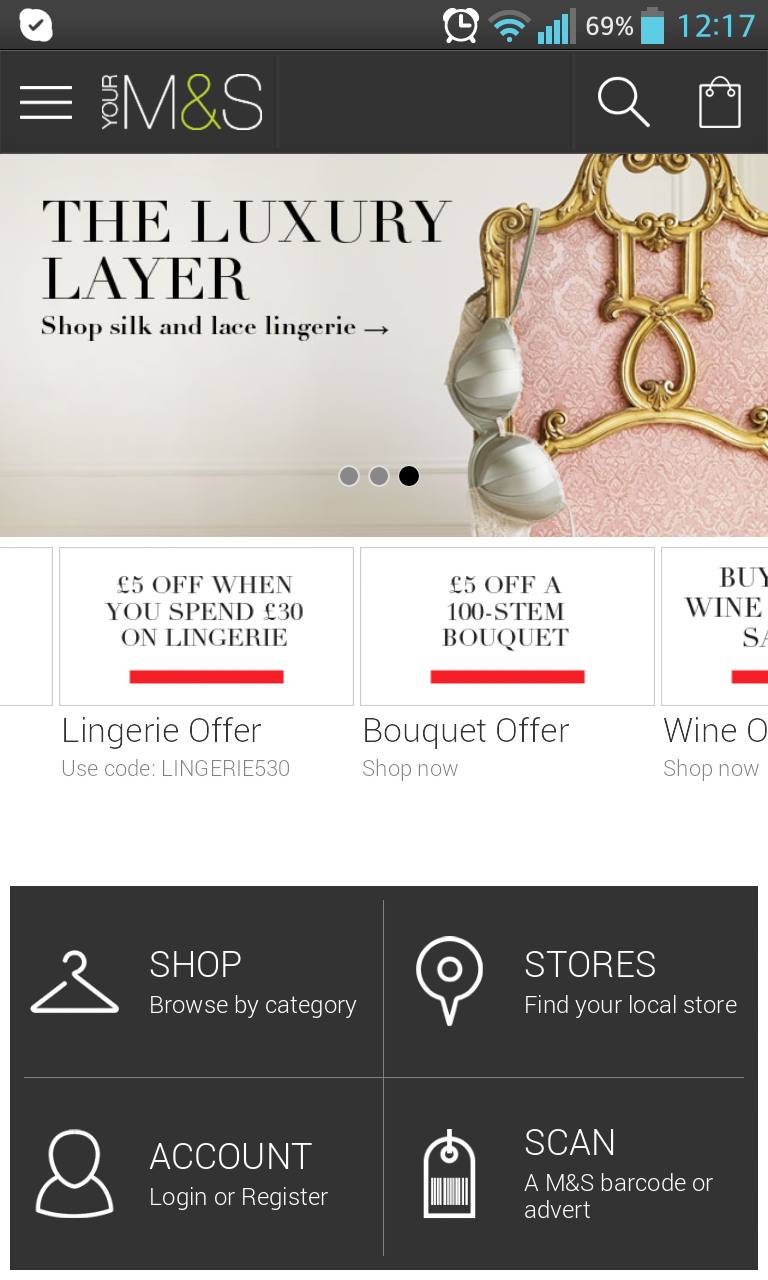768x1280 pixels.
Task: Select the second carousel page dot
Action: pyautogui.click(x=379, y=476)
